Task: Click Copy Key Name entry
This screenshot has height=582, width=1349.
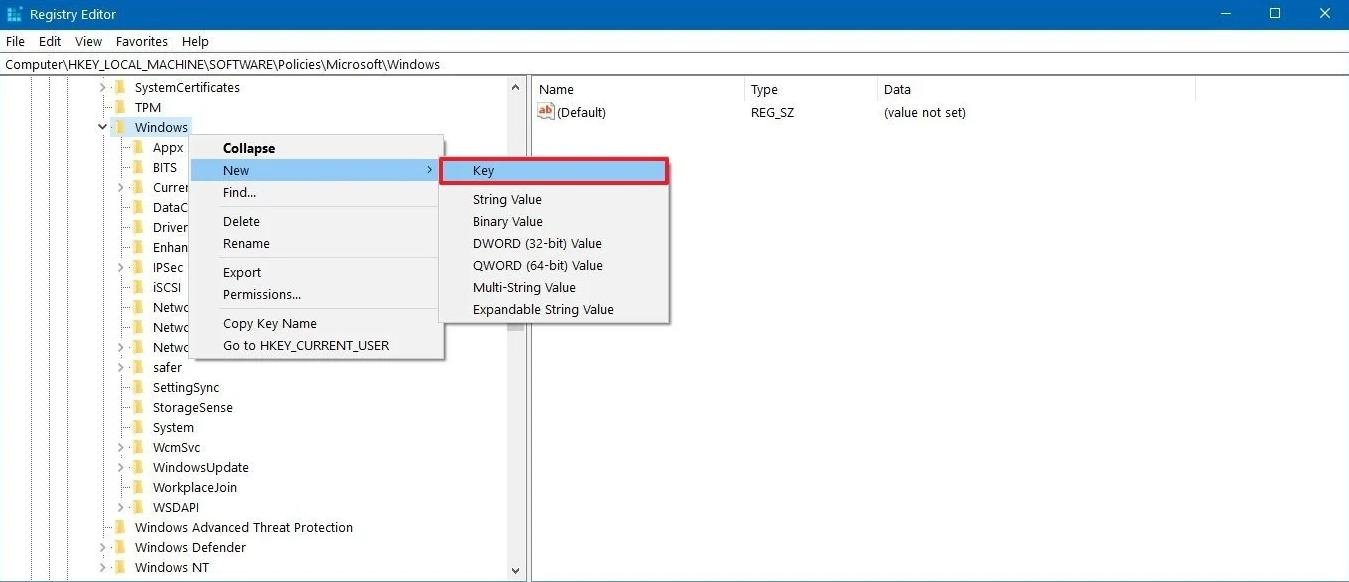Action: (270, 323)
